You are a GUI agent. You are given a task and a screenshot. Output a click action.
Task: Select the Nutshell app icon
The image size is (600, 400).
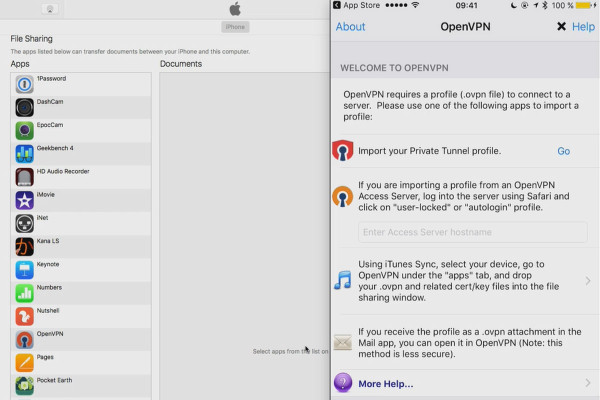[x=24, y=317]
